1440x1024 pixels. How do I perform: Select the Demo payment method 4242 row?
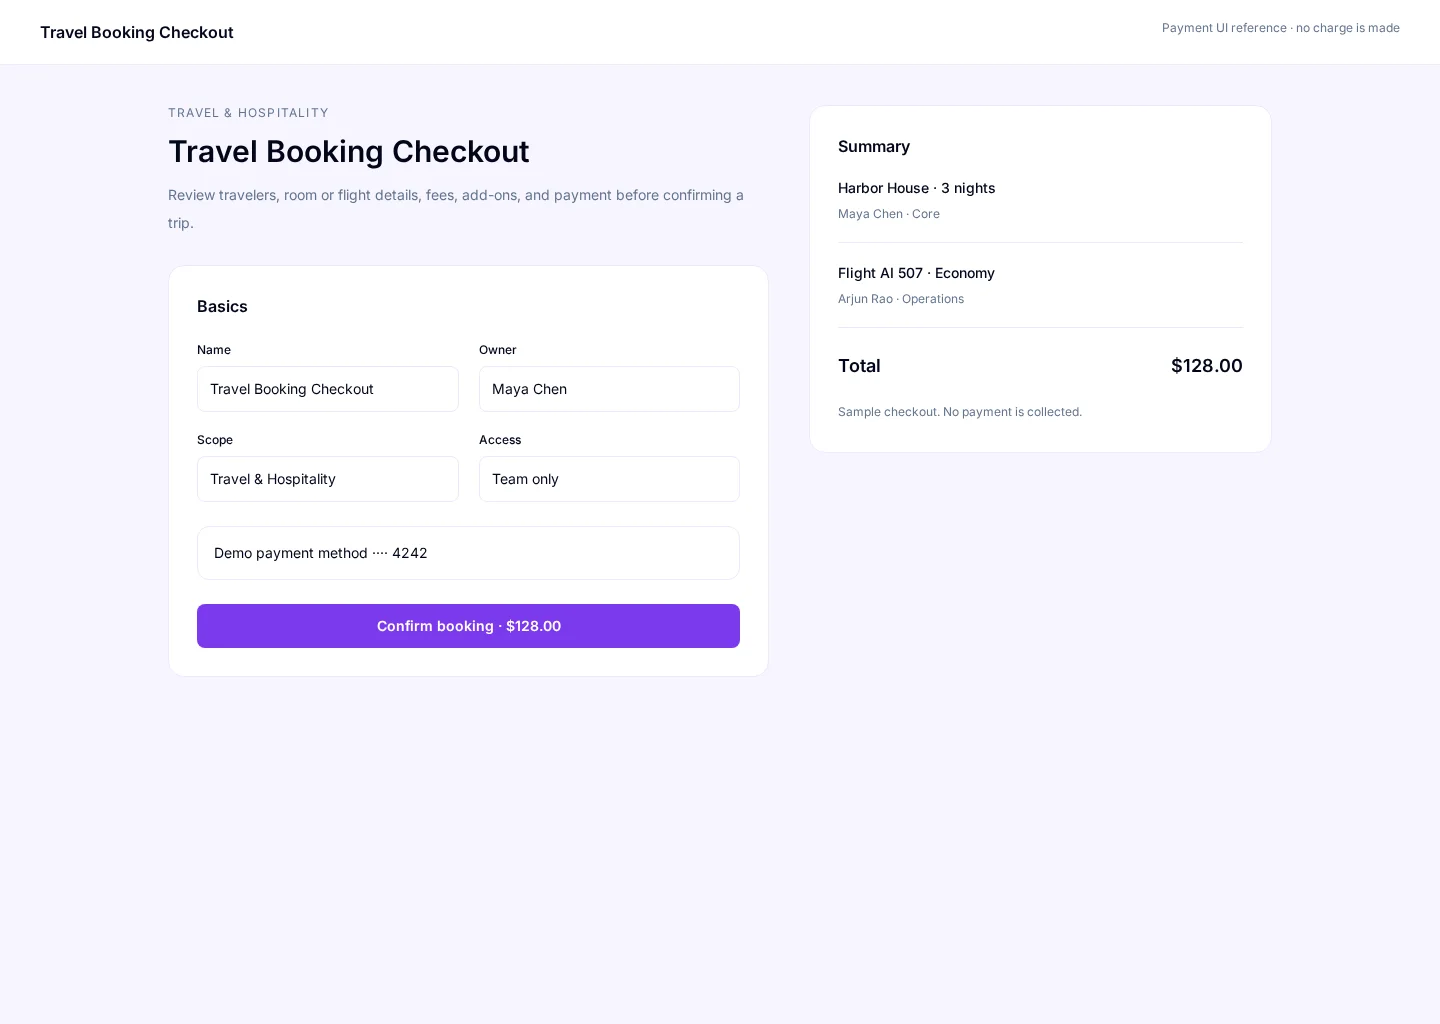pyautogui.click(x=468, y=553)
